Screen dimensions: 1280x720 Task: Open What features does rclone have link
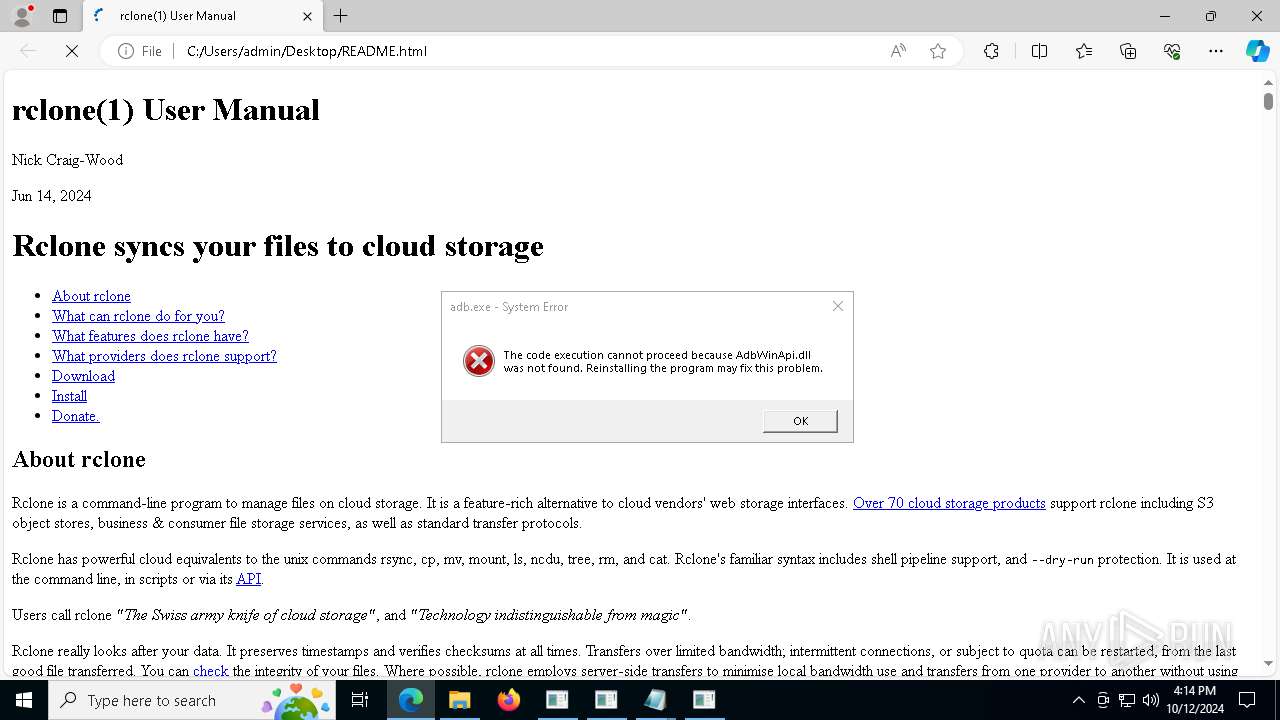[x=150, y=336]
